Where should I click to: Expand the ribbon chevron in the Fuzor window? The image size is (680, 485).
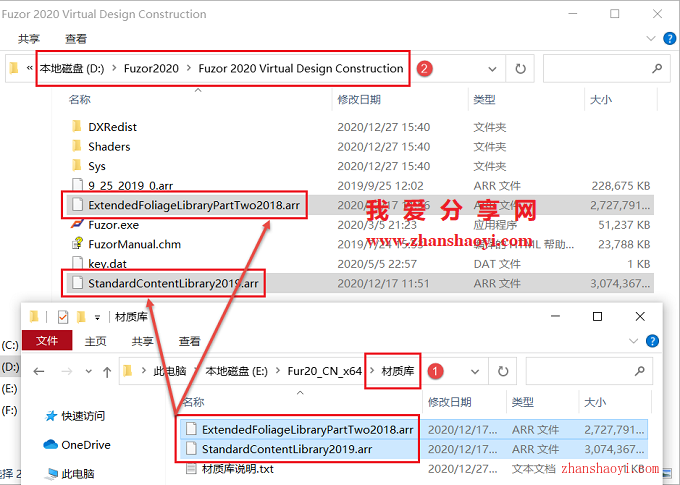651,39
